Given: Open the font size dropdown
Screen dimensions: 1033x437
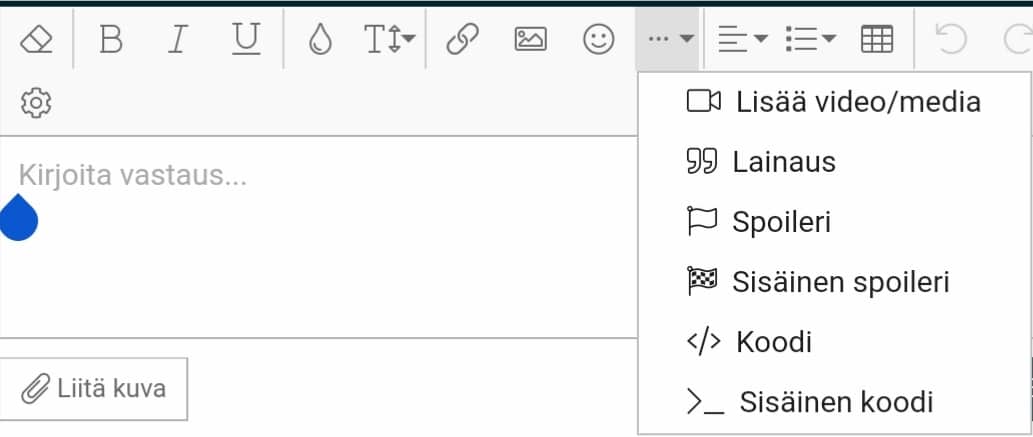Looking at the screenshot, I should pyautogui.click(x=390, y=40).
